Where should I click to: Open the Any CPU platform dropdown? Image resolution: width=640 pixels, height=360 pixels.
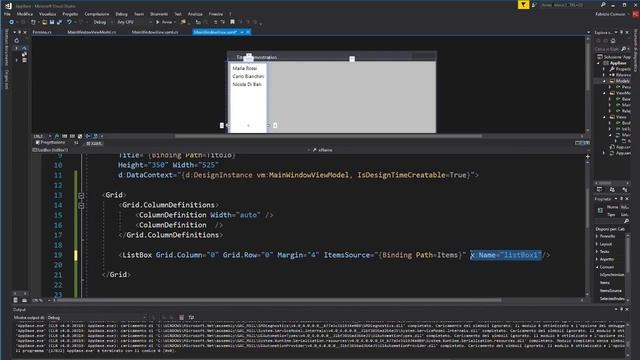[134, 22]
